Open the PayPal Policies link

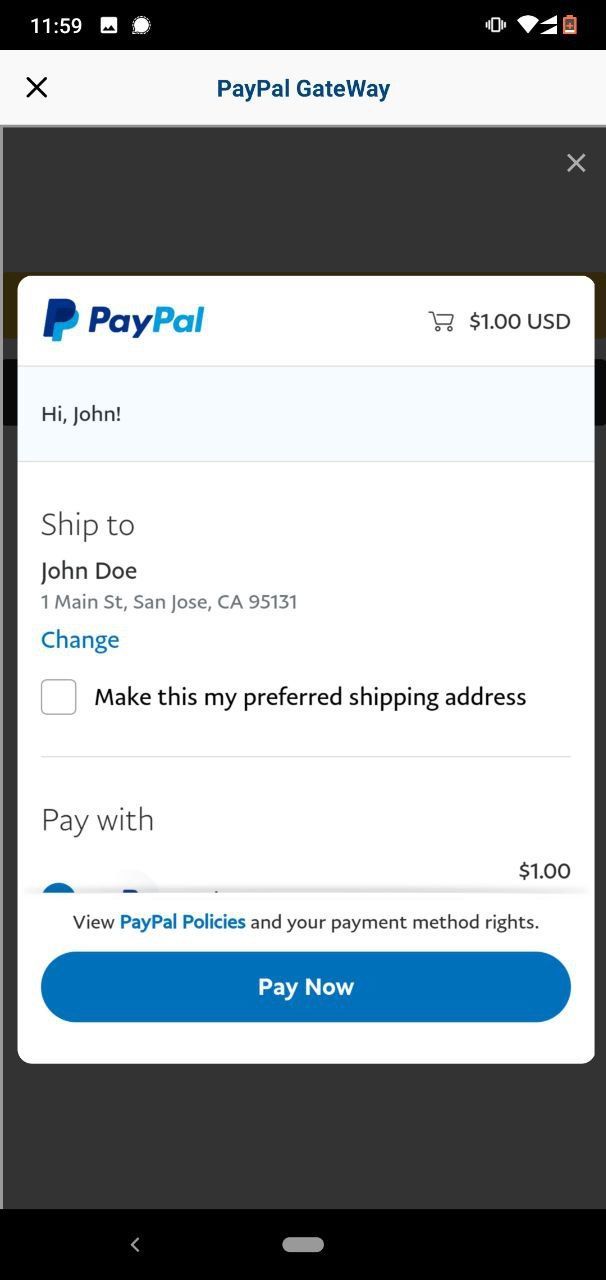[x=182, y=921]
